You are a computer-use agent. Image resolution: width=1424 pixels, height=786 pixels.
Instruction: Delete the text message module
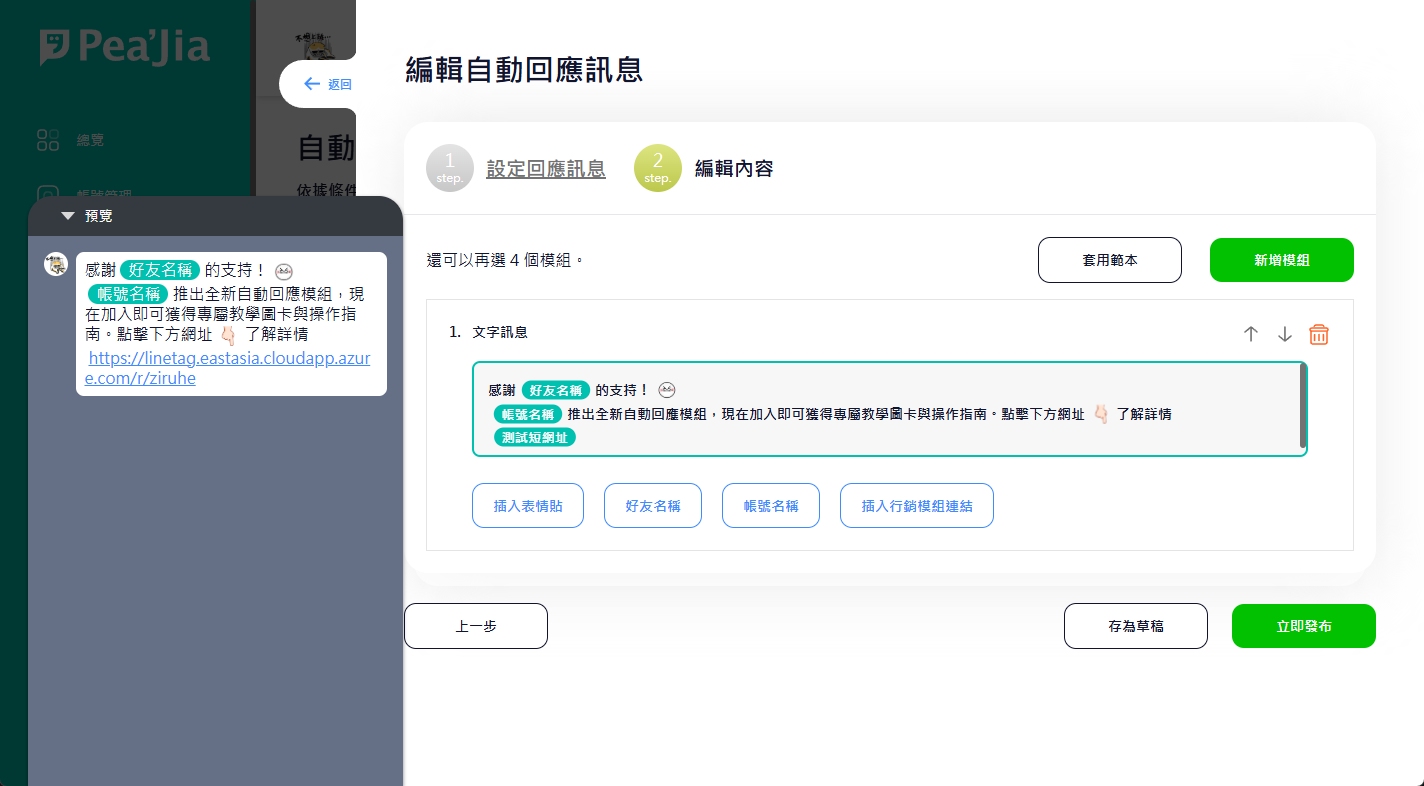tap(1319, 335)
